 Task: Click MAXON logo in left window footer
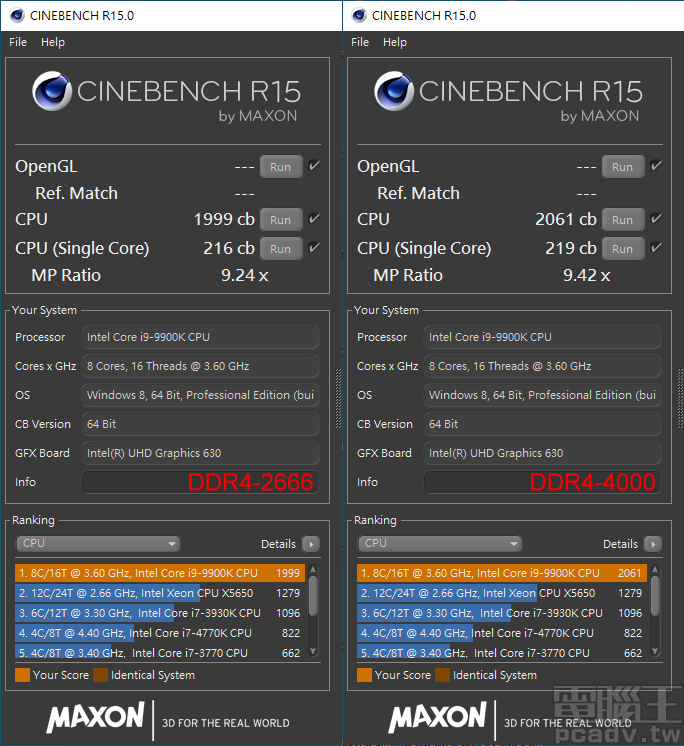pyautogui.click(x=96, y=717)
